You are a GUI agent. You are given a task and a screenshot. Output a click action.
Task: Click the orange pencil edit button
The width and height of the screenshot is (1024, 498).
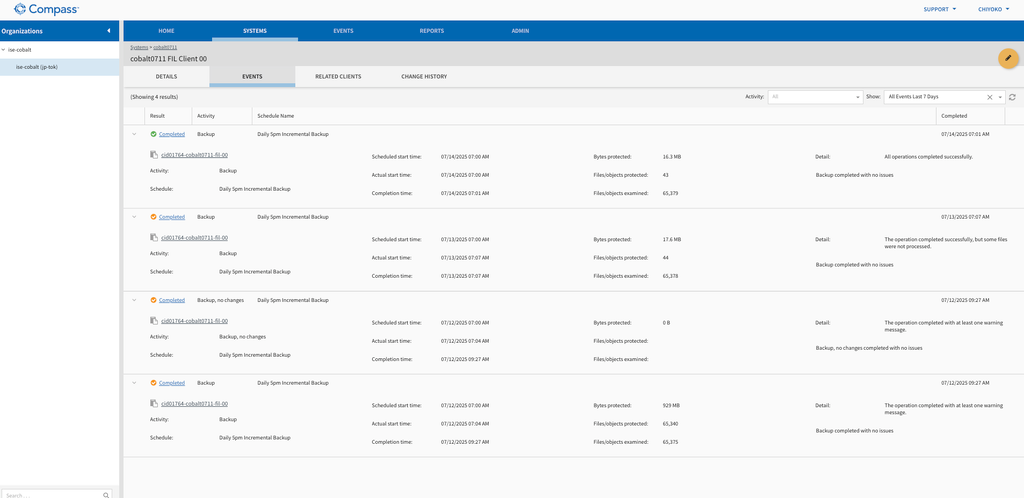[1008, 58]
